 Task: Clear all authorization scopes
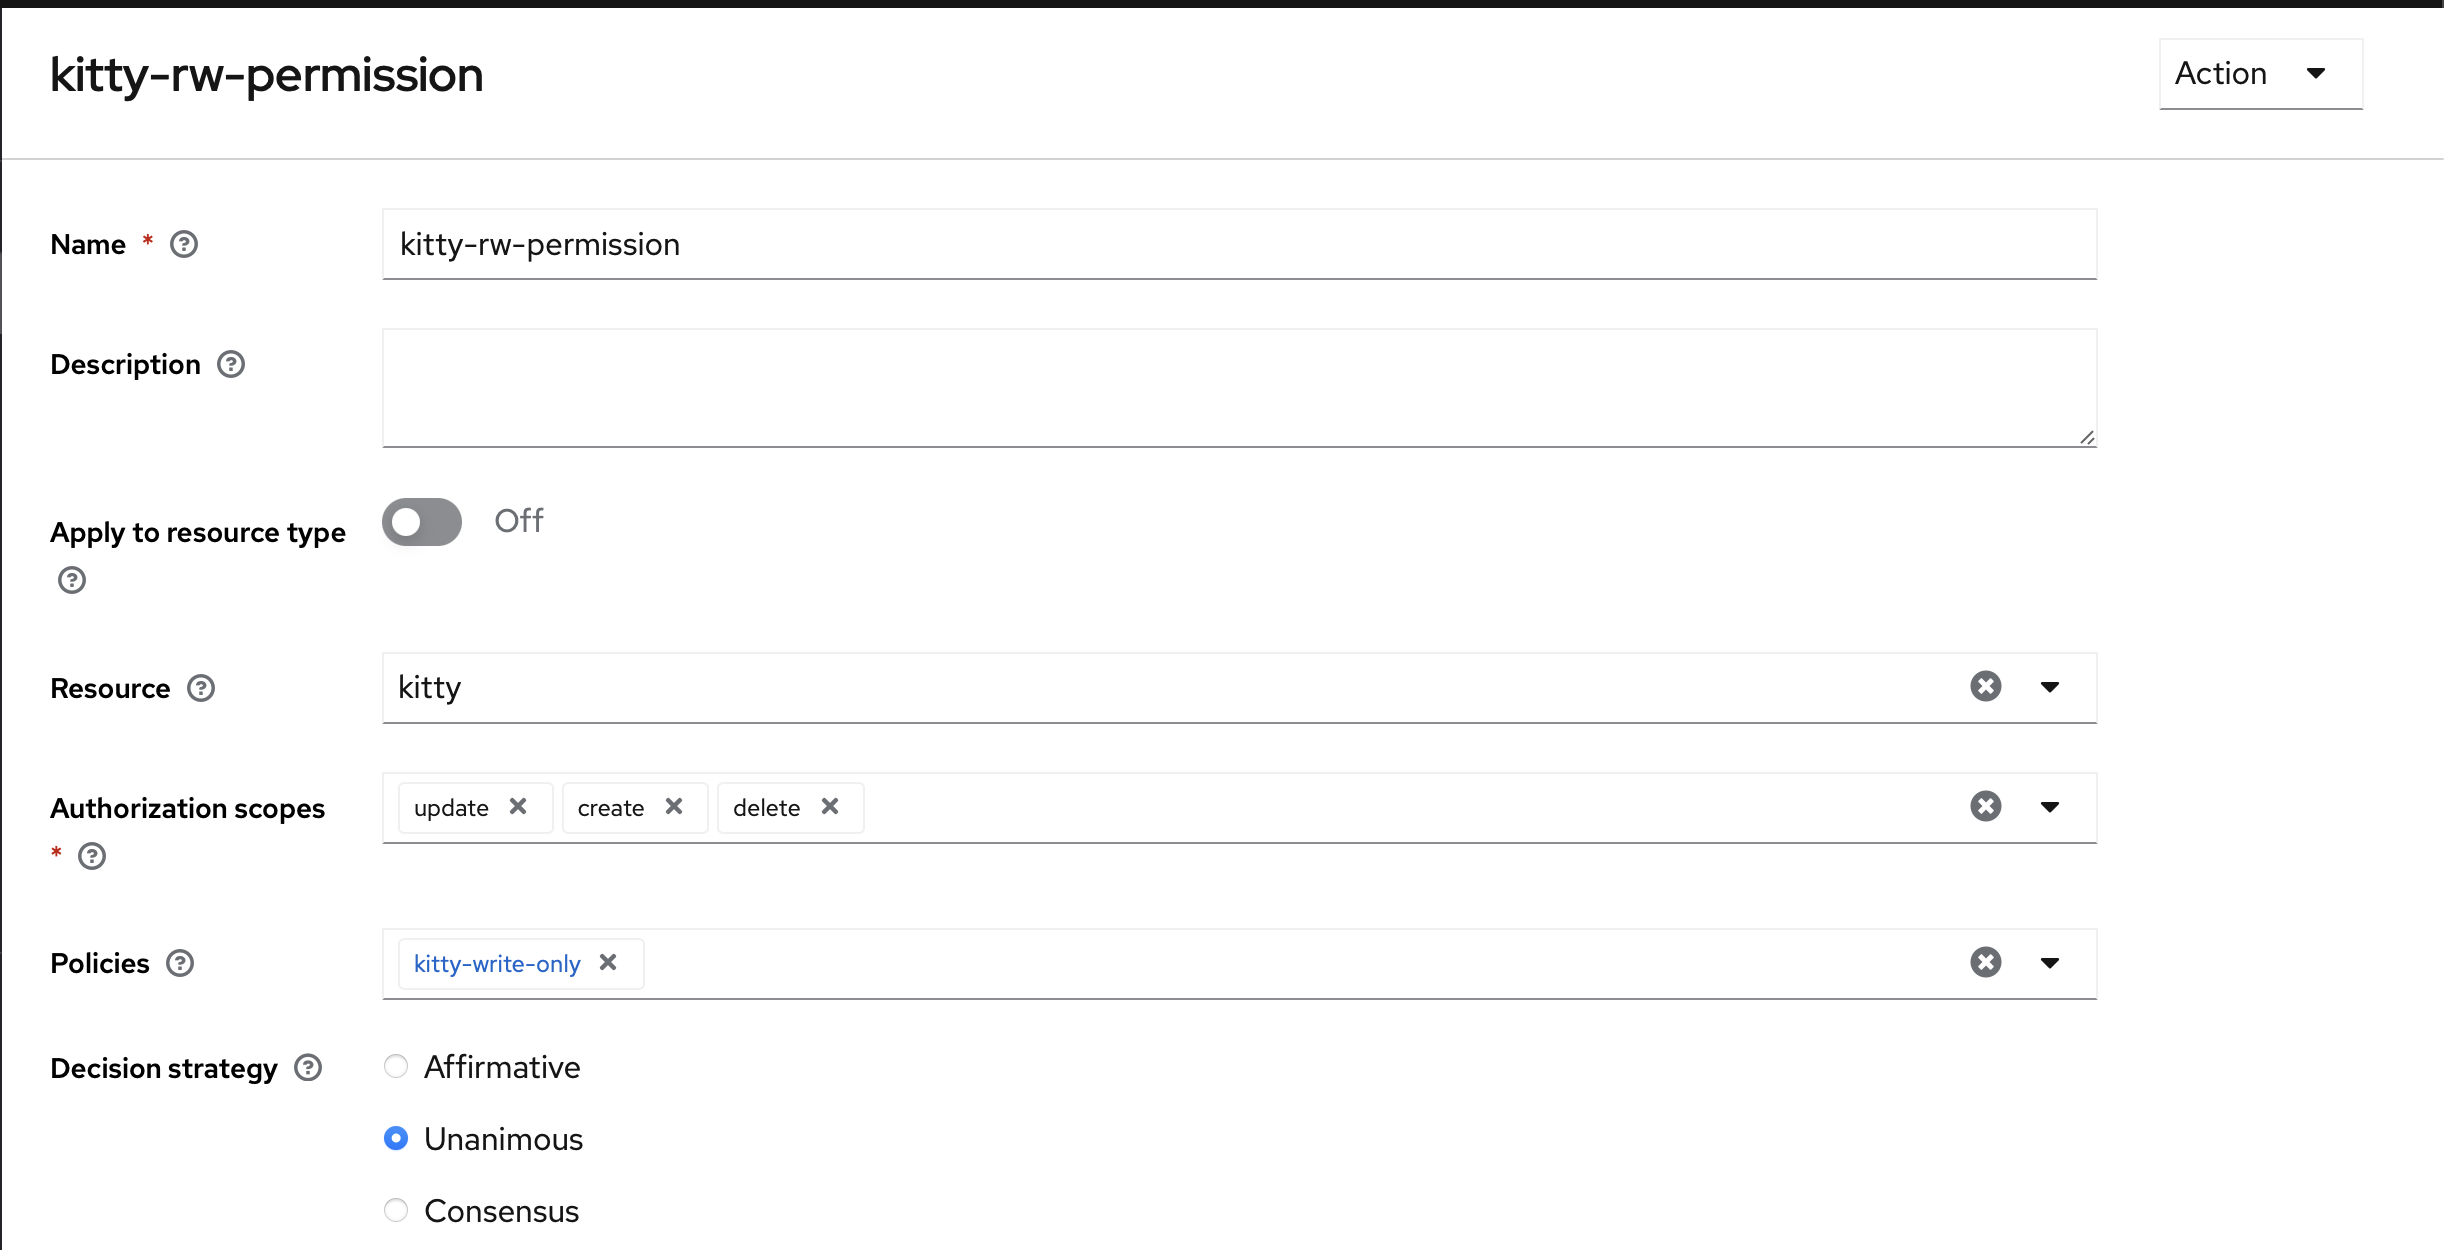1986,806
